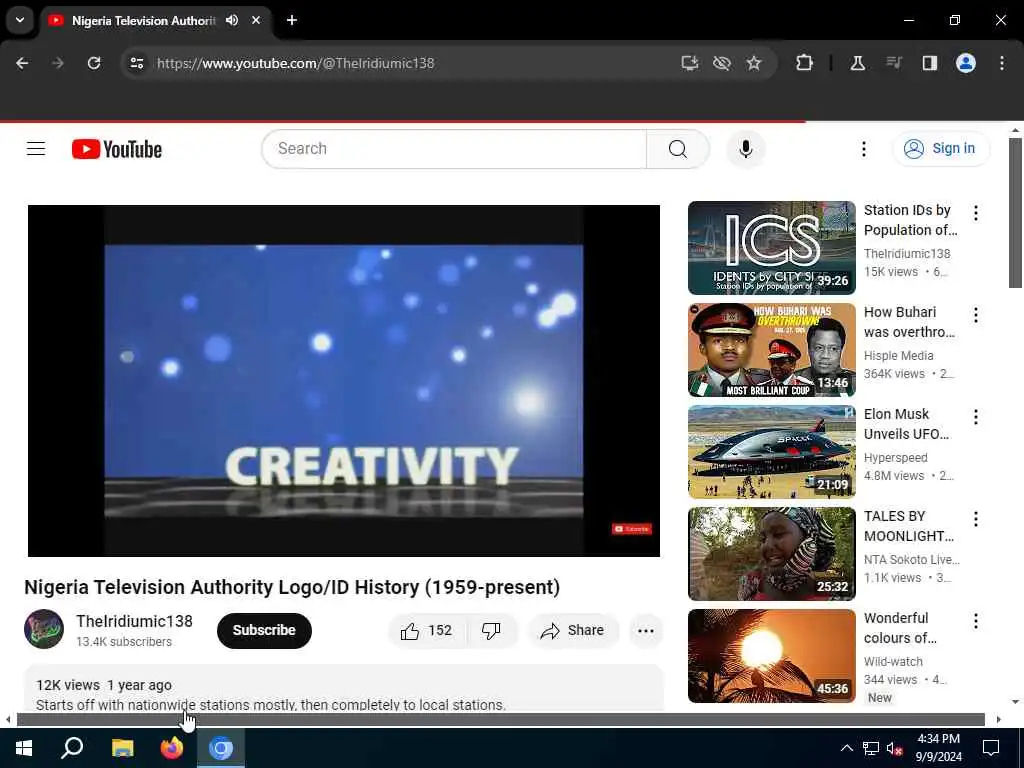Click scroll right arrow on horizontal scrollbar

click(998, 720)
